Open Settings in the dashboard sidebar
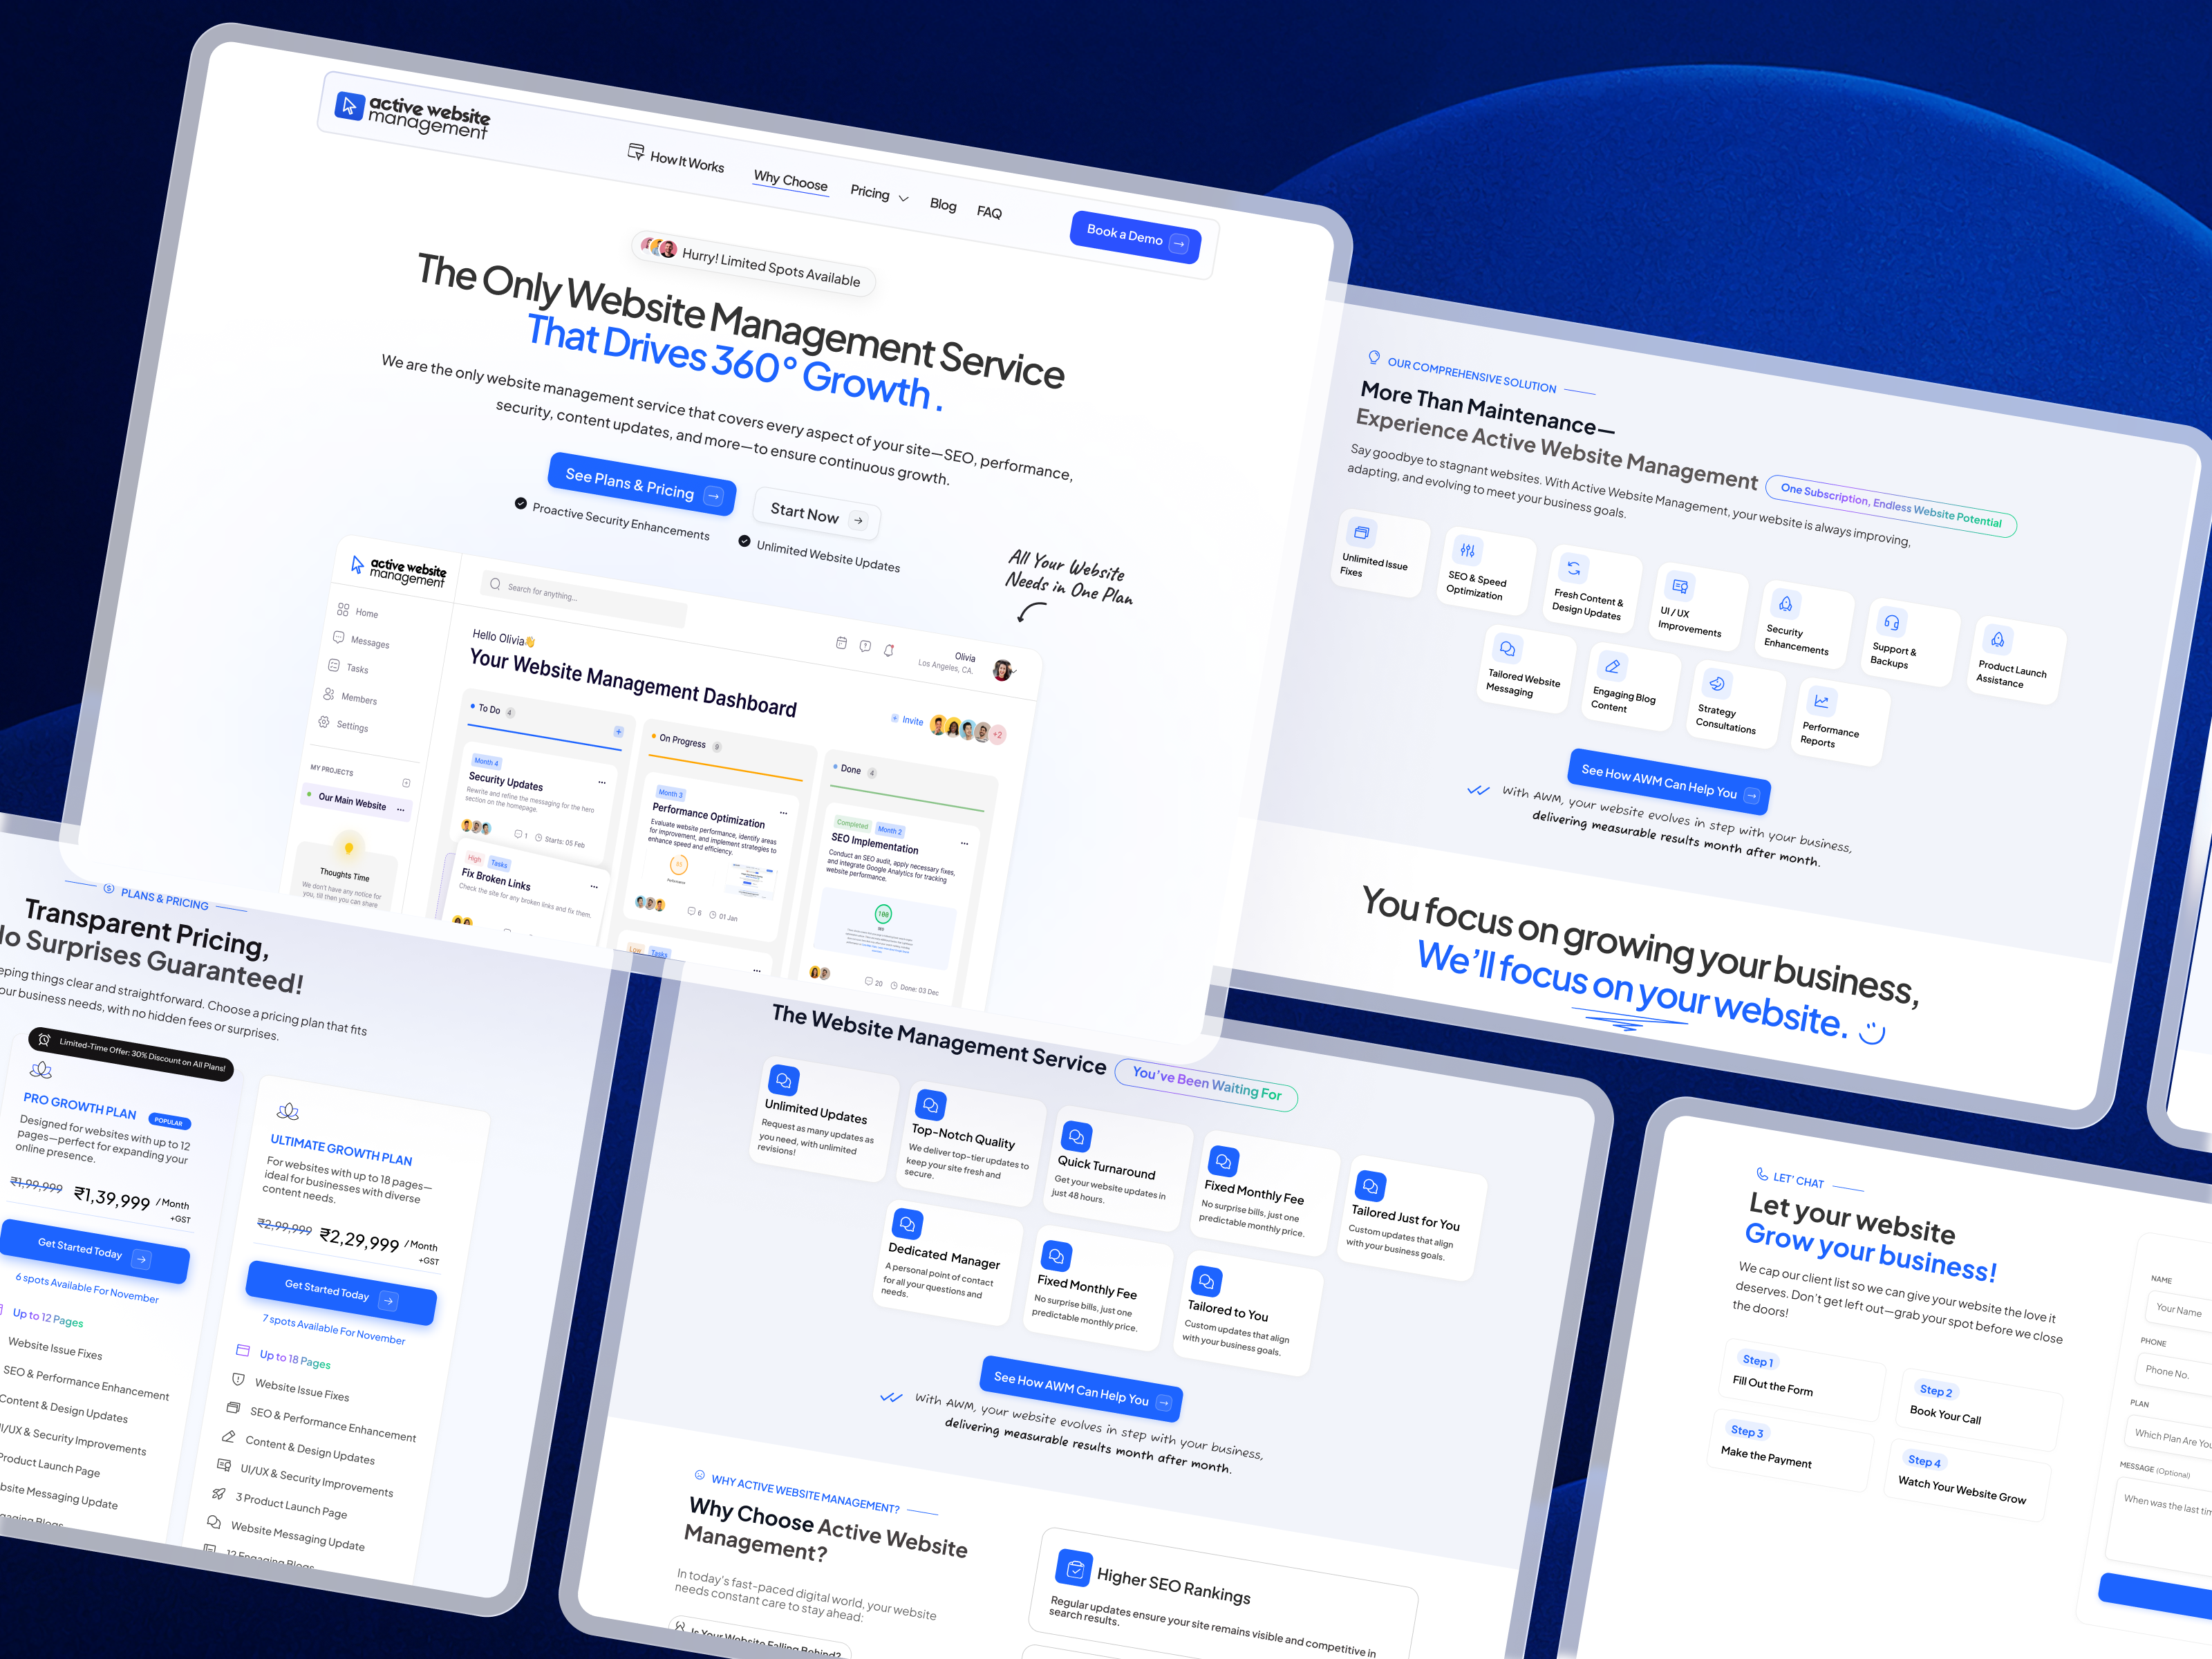 pyautogui.click(x=343, y=725)
